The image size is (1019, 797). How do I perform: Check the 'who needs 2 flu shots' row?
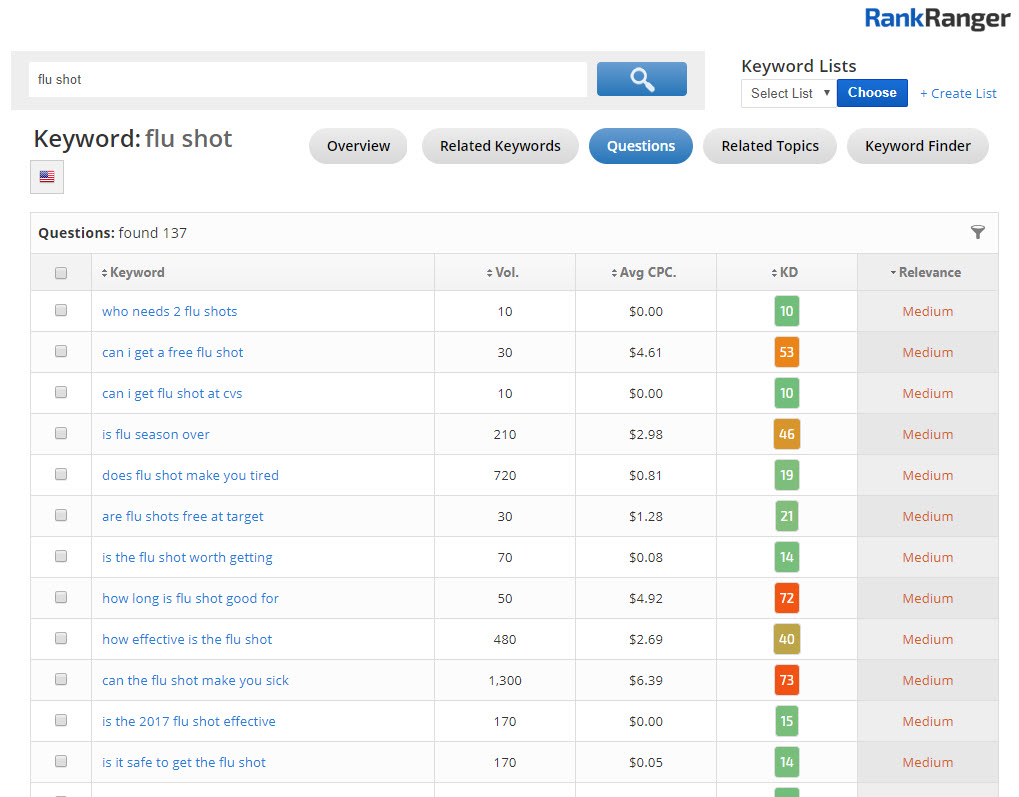(61, 311)
